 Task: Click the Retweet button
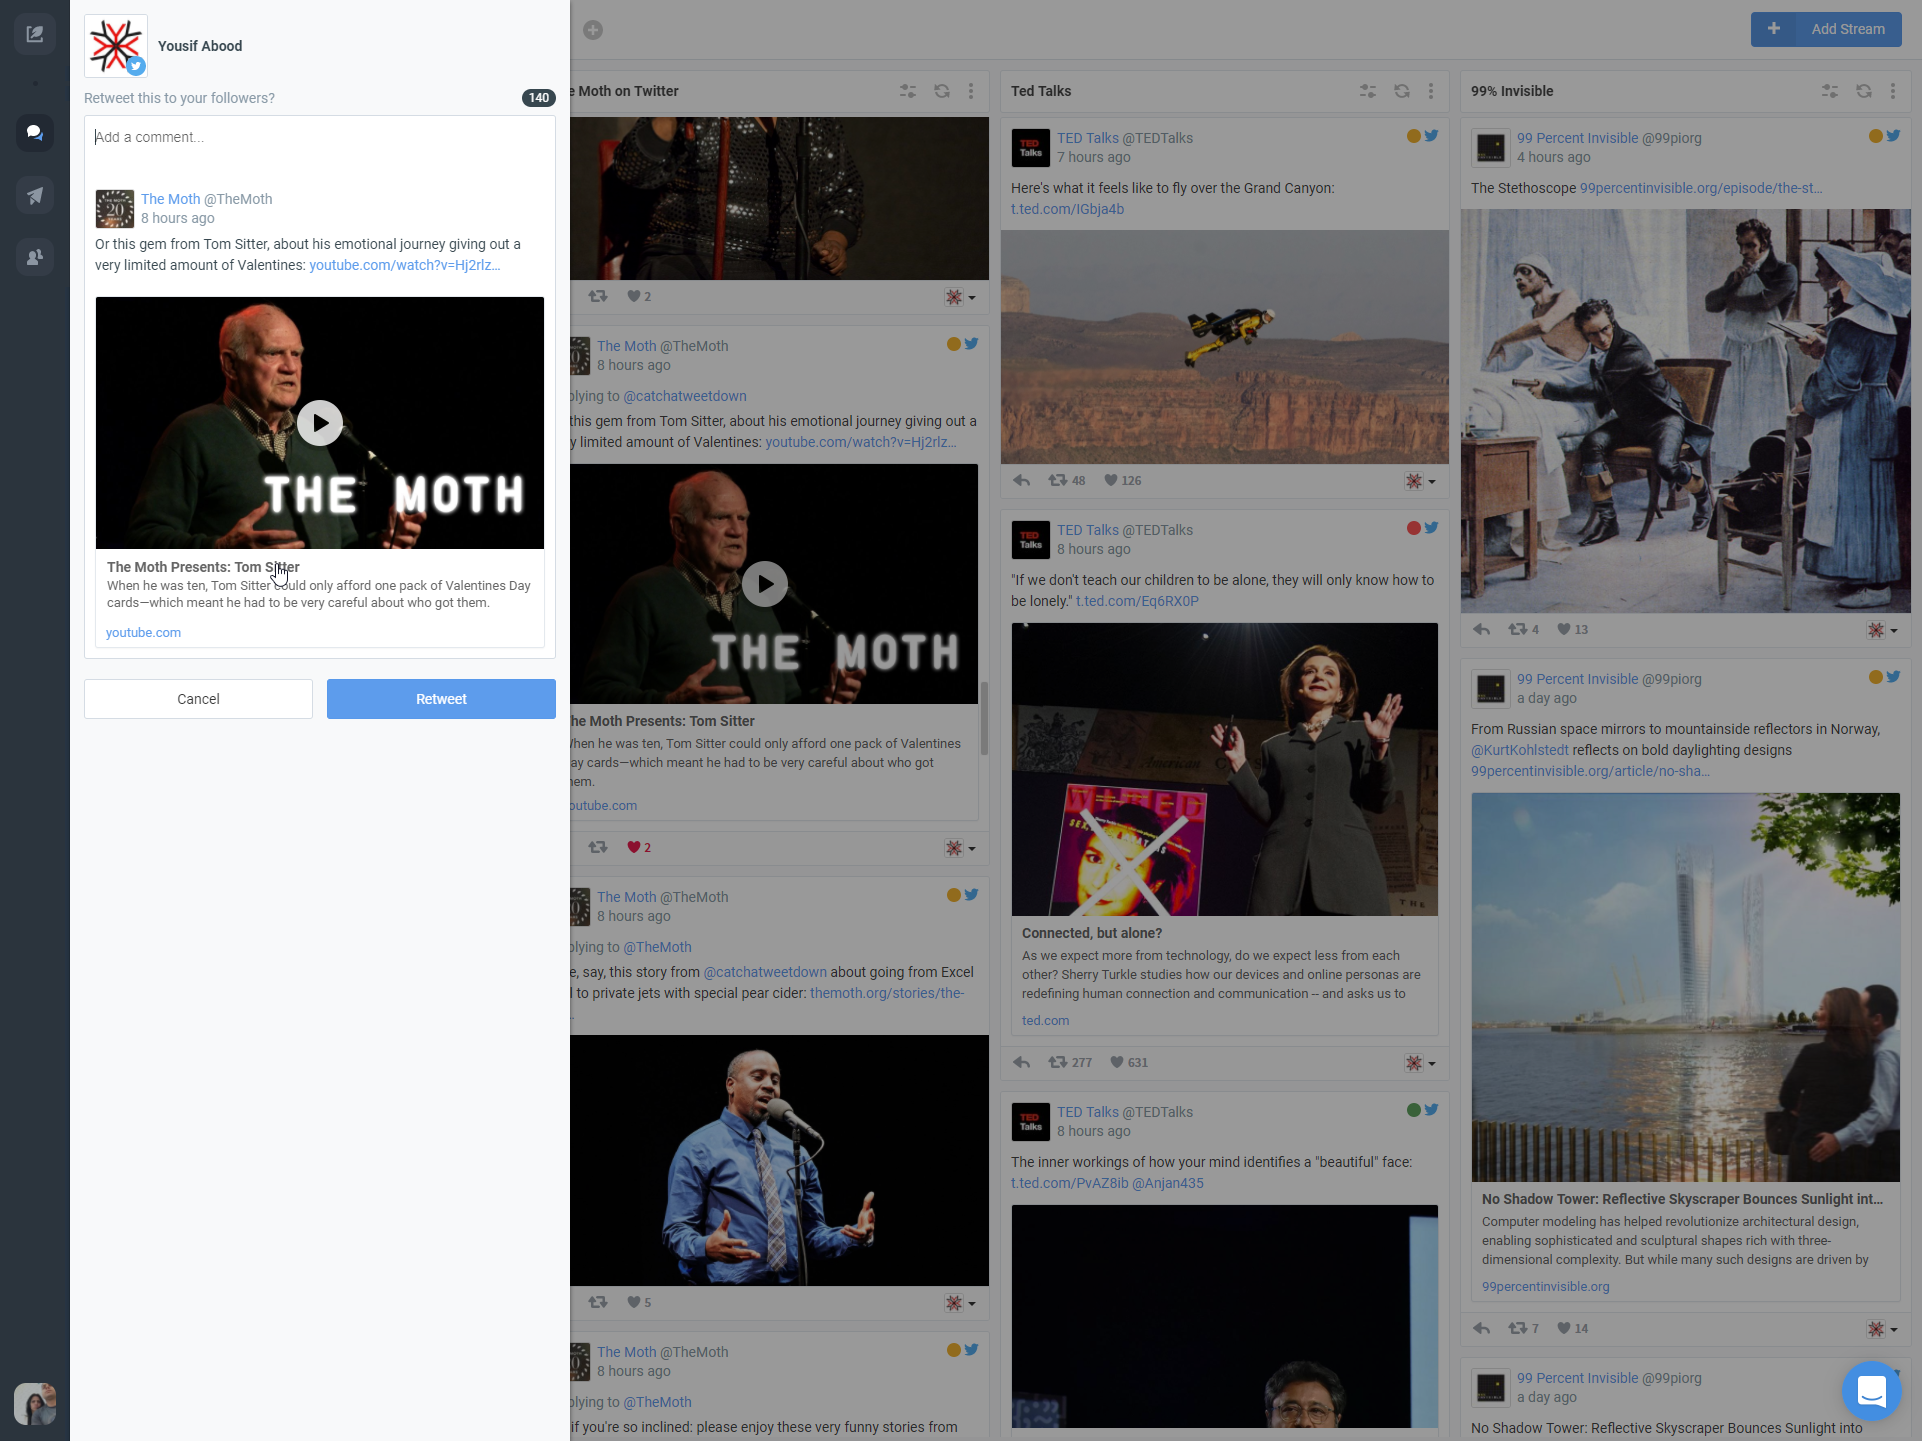point(441,699)
